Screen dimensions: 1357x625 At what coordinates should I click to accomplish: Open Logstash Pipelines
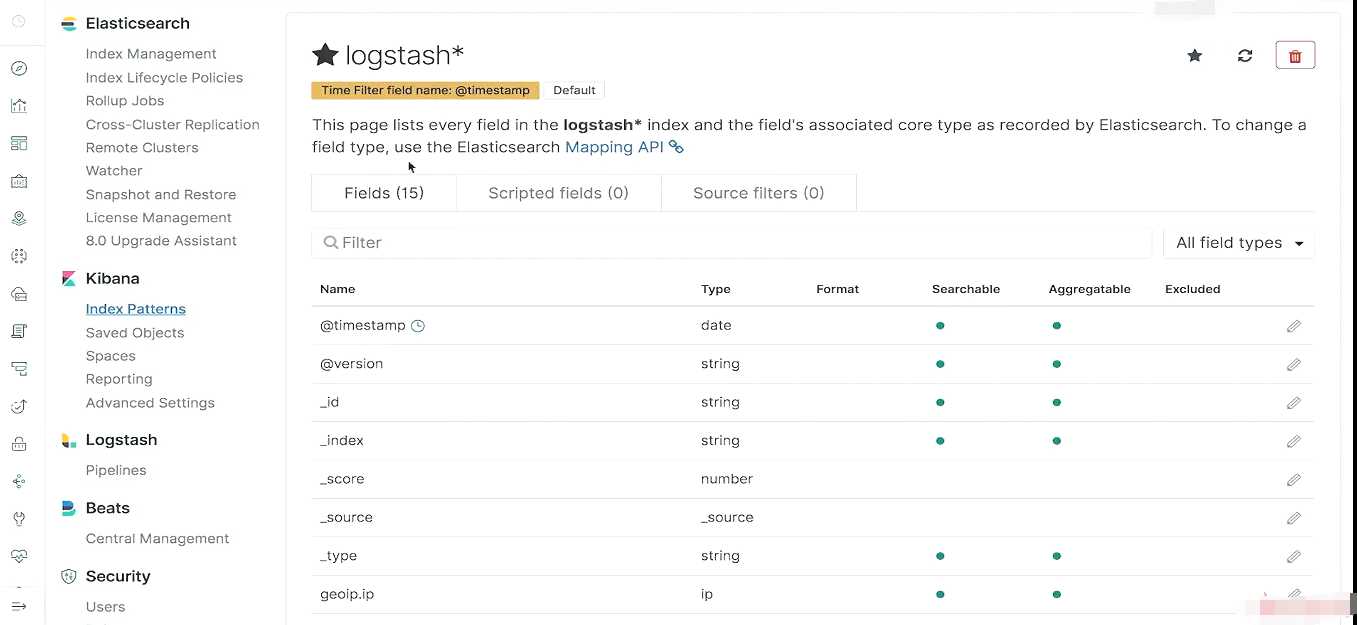click(x=116, y=470)
